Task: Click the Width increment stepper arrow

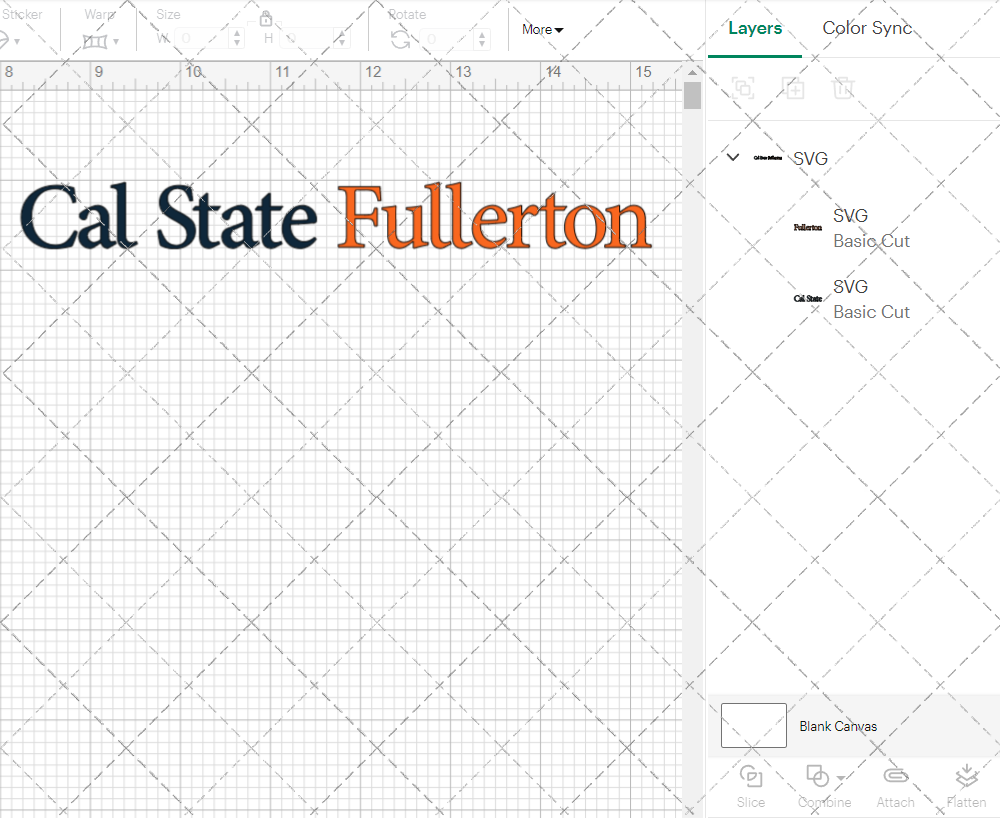Action: 236,33
